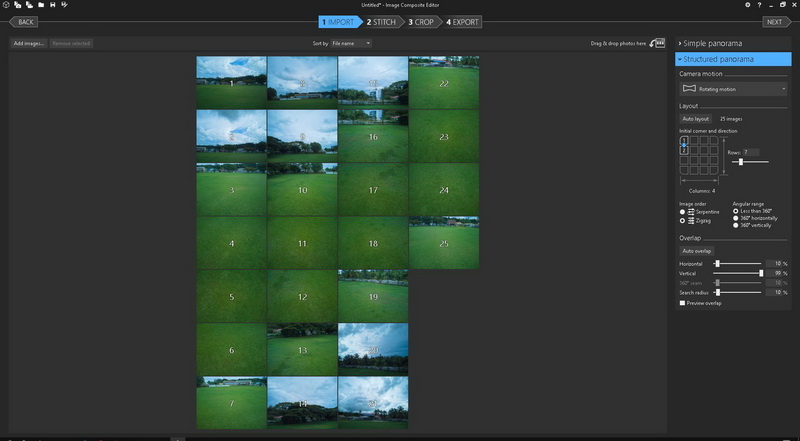Image resolution: width=800 pixels, height=441 pixels.
Task: Select image thumbnail number 19
Action: point(373,297)
